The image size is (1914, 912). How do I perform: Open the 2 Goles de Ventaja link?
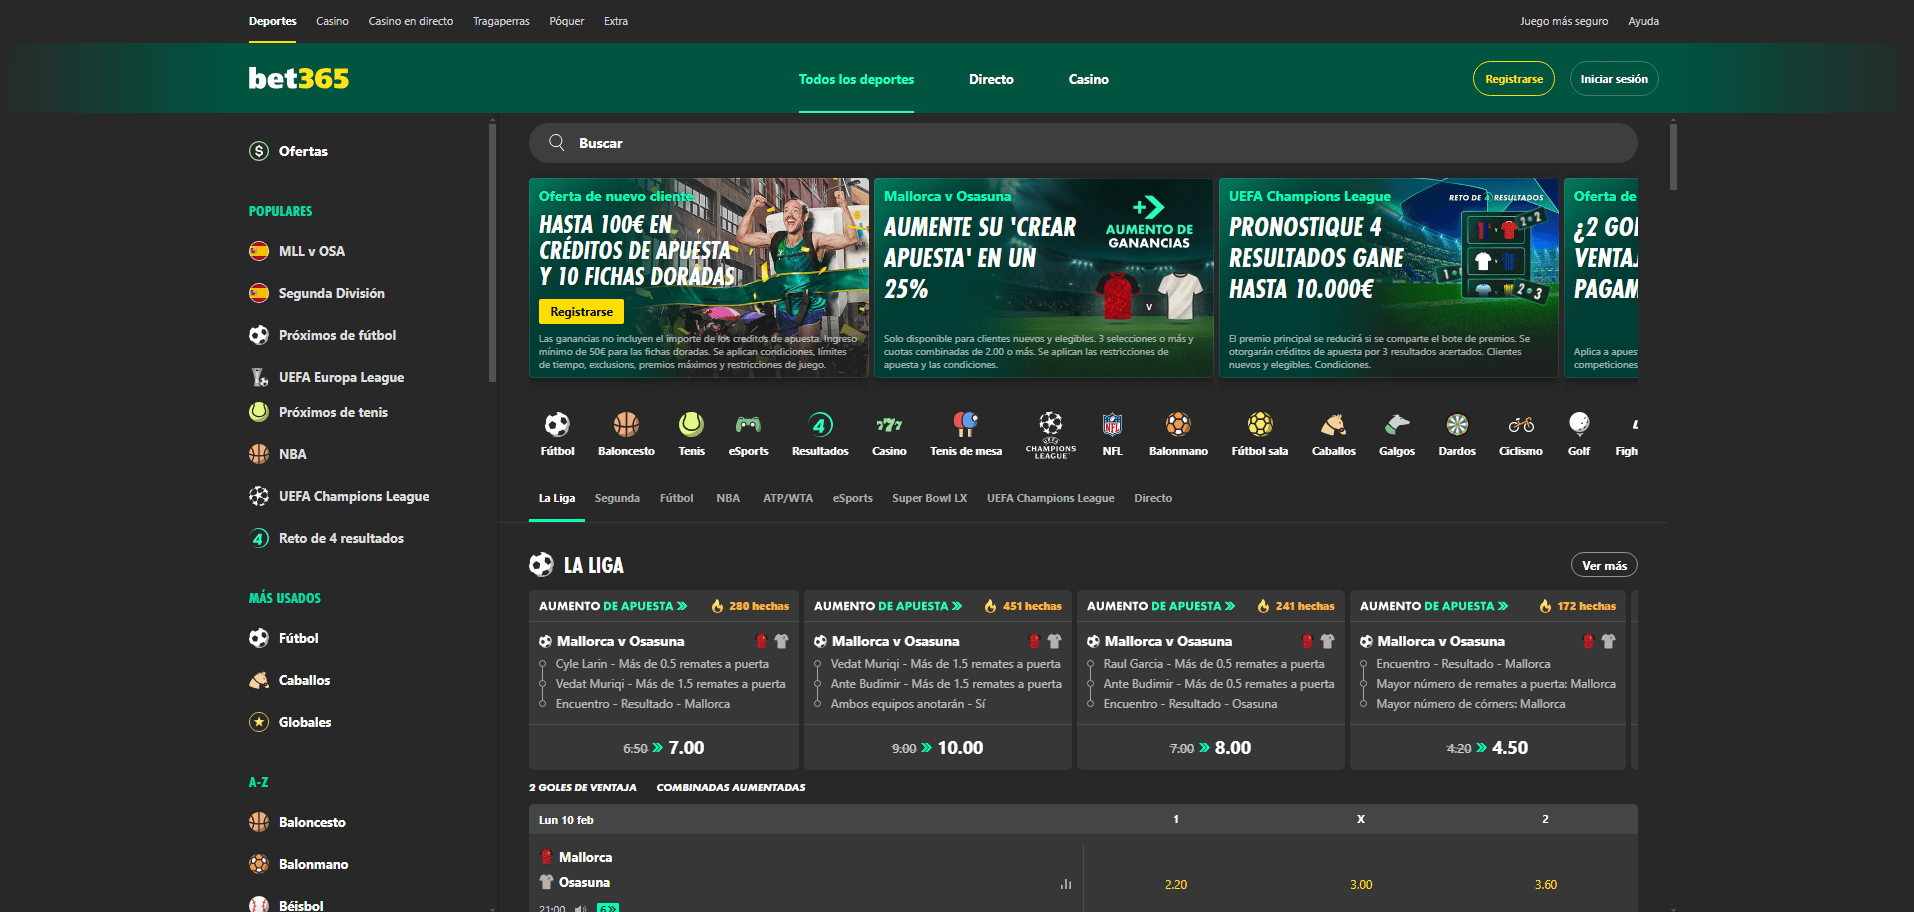coord(582,788)
